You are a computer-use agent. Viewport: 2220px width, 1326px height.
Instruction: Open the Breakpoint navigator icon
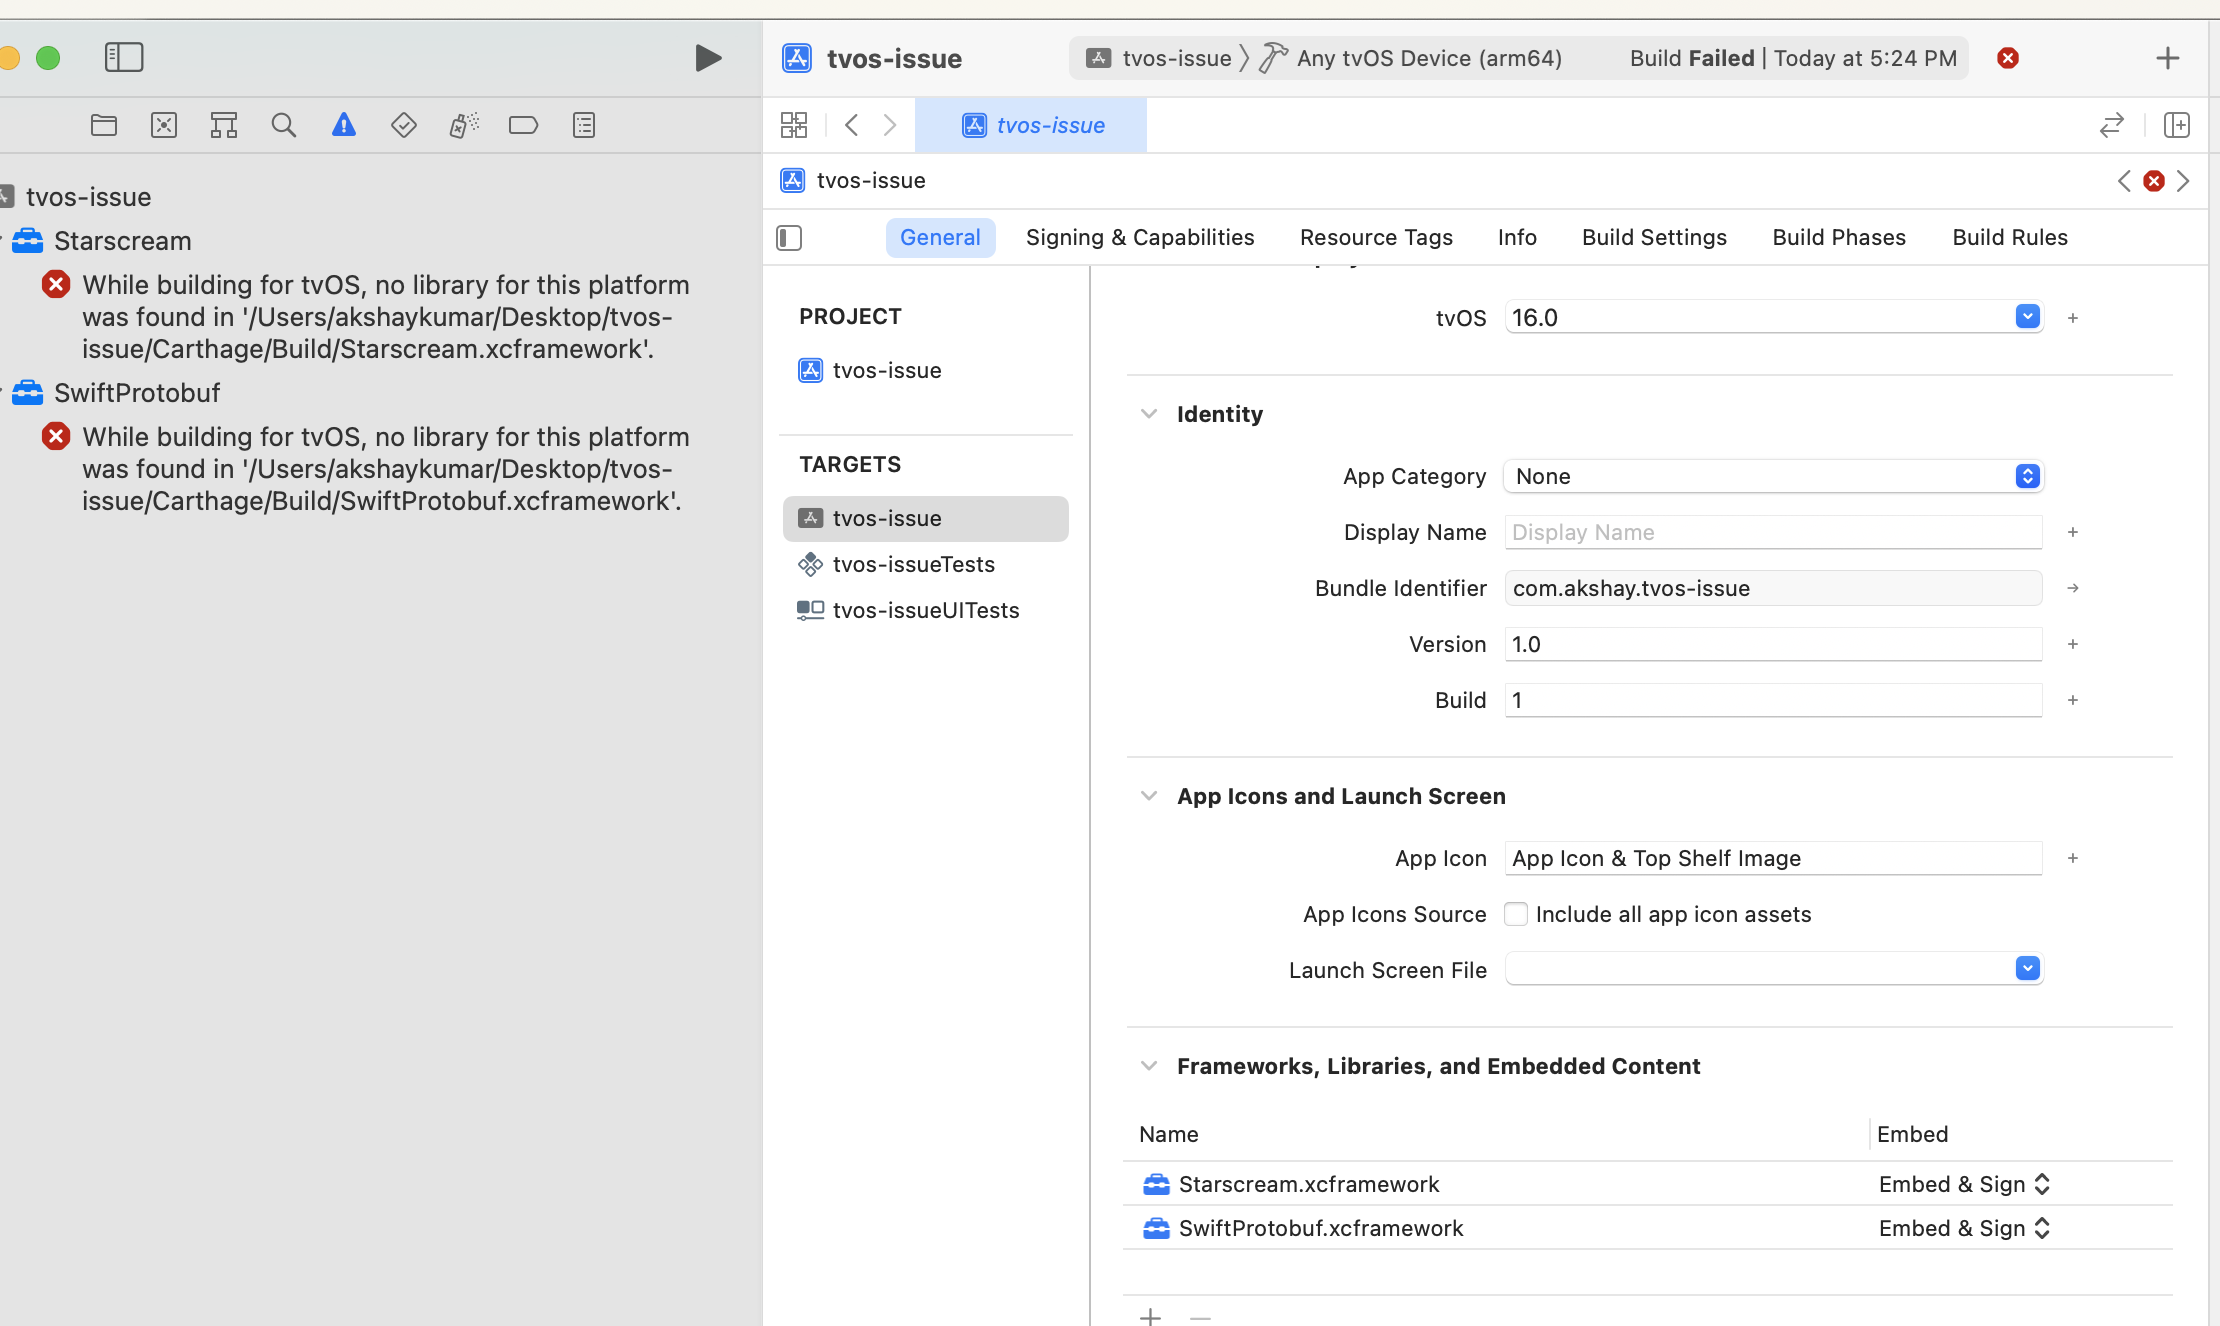tap(523, 125)
